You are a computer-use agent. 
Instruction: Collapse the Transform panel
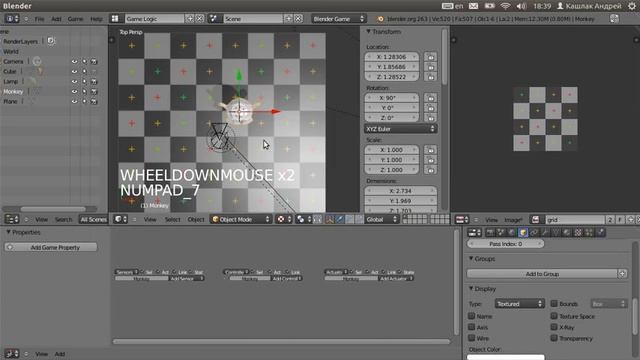click(368, 31)
